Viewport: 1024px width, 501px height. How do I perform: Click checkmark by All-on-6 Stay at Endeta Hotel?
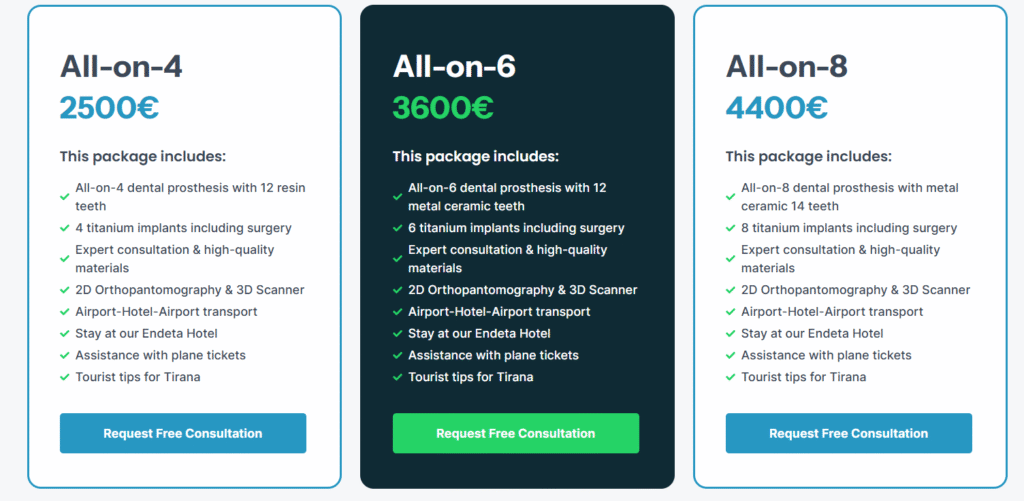[x=397, y=334]
